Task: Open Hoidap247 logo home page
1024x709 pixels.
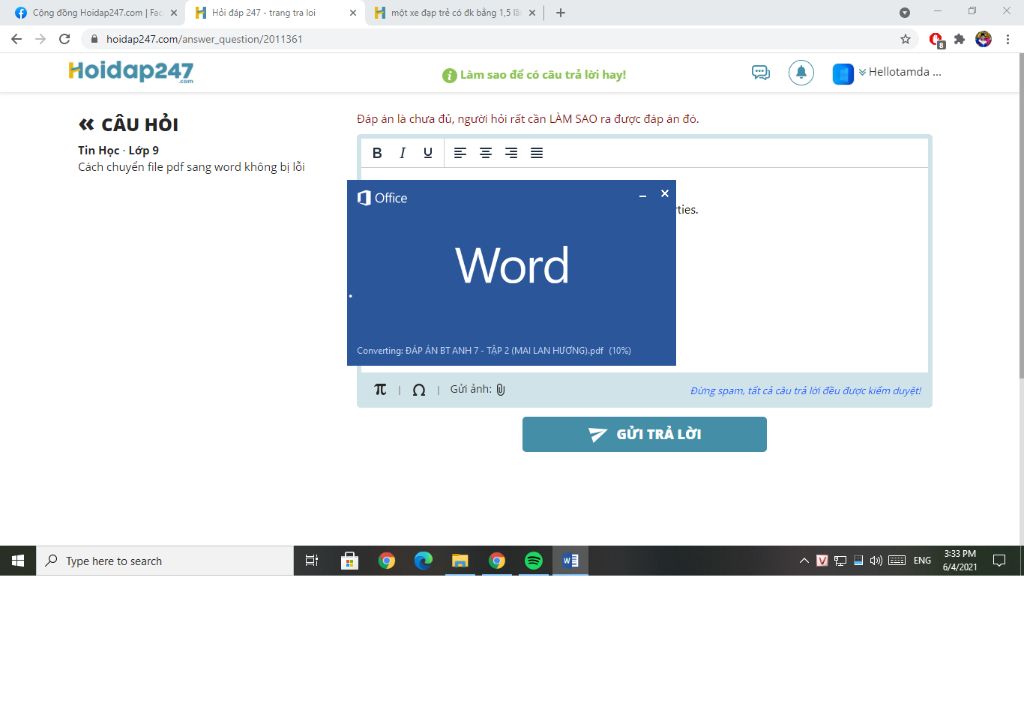Action: tap(131, 71)
